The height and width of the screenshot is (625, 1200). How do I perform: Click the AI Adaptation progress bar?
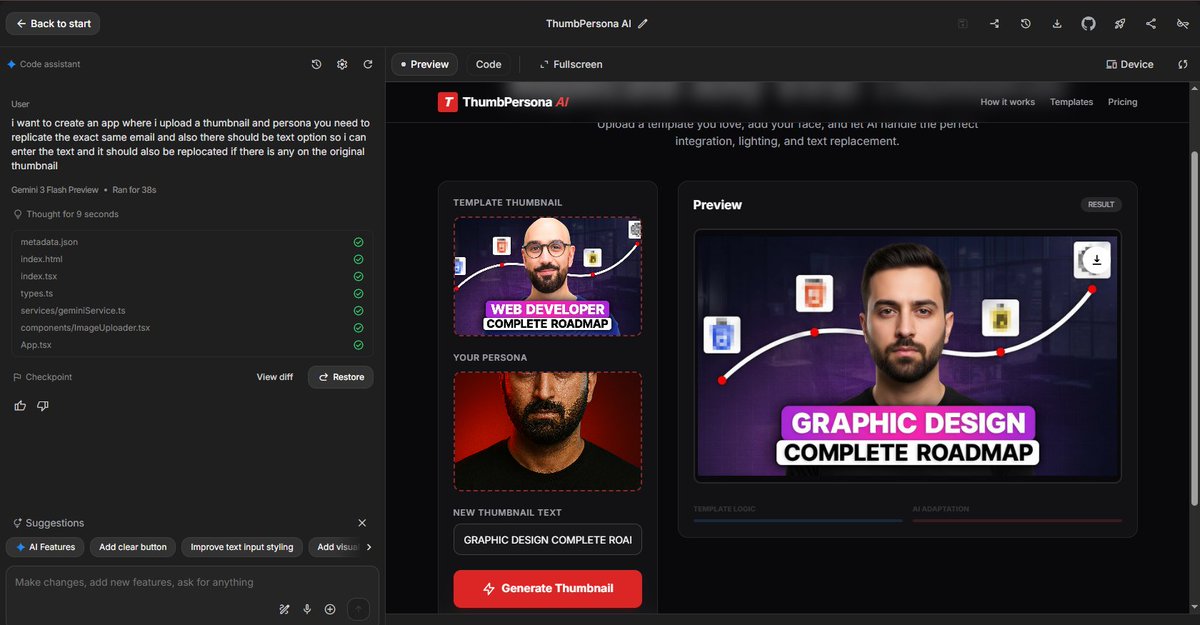[1017, 520]
